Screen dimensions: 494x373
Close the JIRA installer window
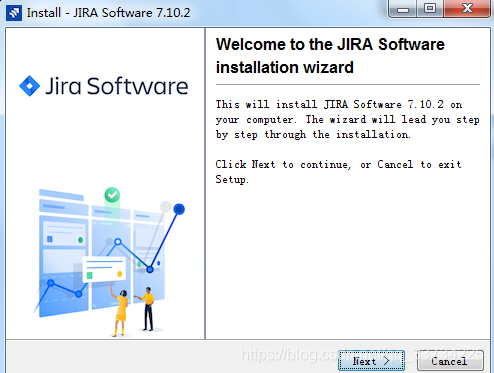point(467,8)
